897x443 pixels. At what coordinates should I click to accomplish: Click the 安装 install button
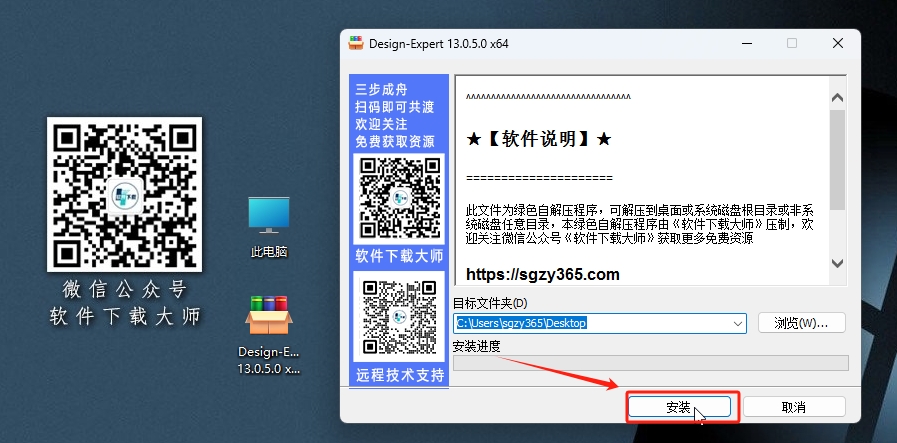point(679,407)
